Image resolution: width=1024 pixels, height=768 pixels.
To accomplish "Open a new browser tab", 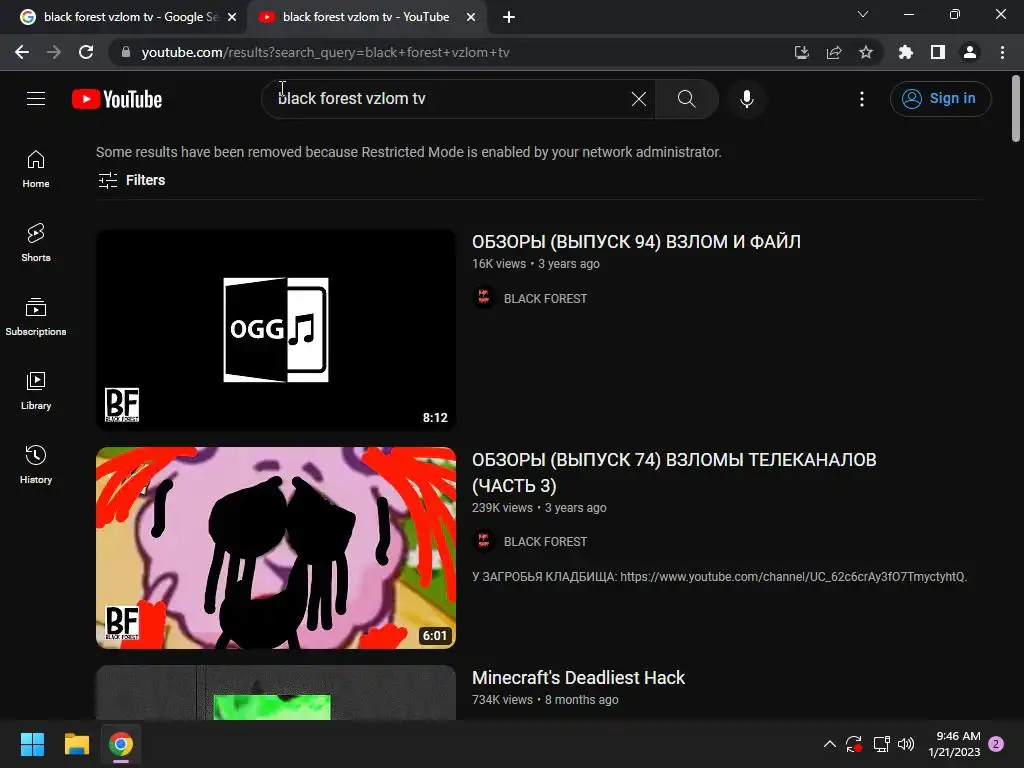I will (509, 17).
